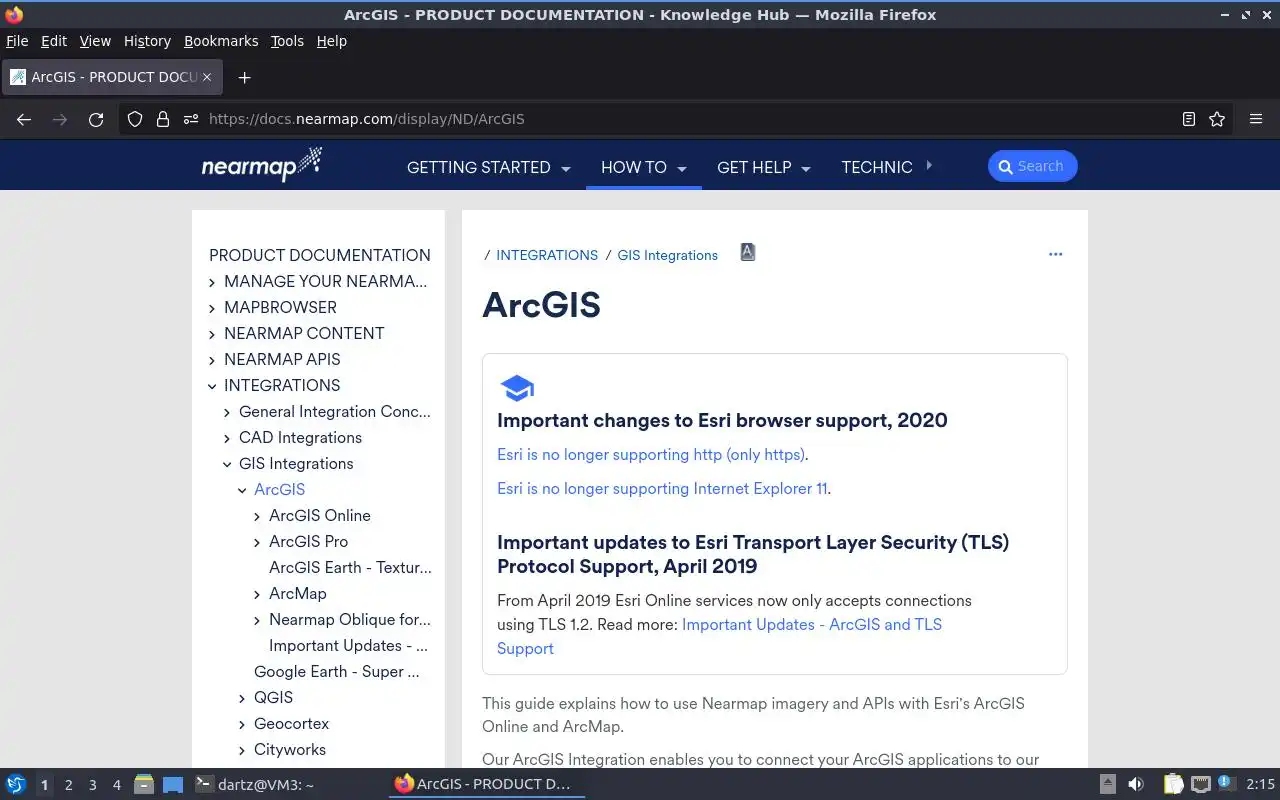The height and width of the screenshot is (800, 1280).
Task: Click the padlock site security icon
Action: click(163, 119)
